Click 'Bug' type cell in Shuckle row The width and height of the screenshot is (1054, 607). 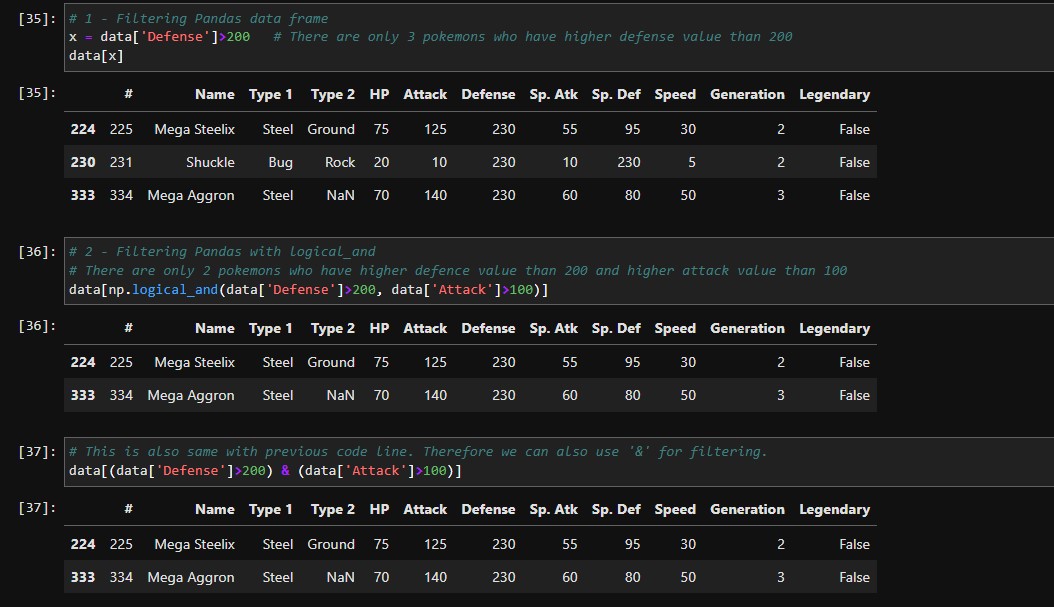(x=280, y=163)
